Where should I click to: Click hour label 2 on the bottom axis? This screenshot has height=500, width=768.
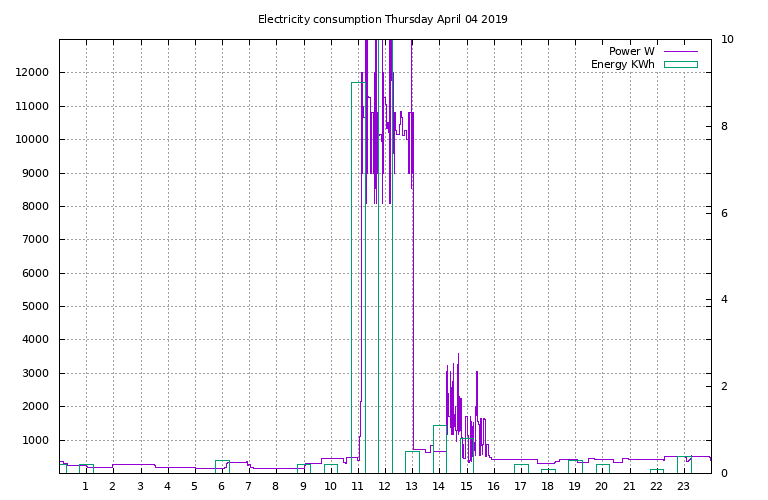coord(113,486)
